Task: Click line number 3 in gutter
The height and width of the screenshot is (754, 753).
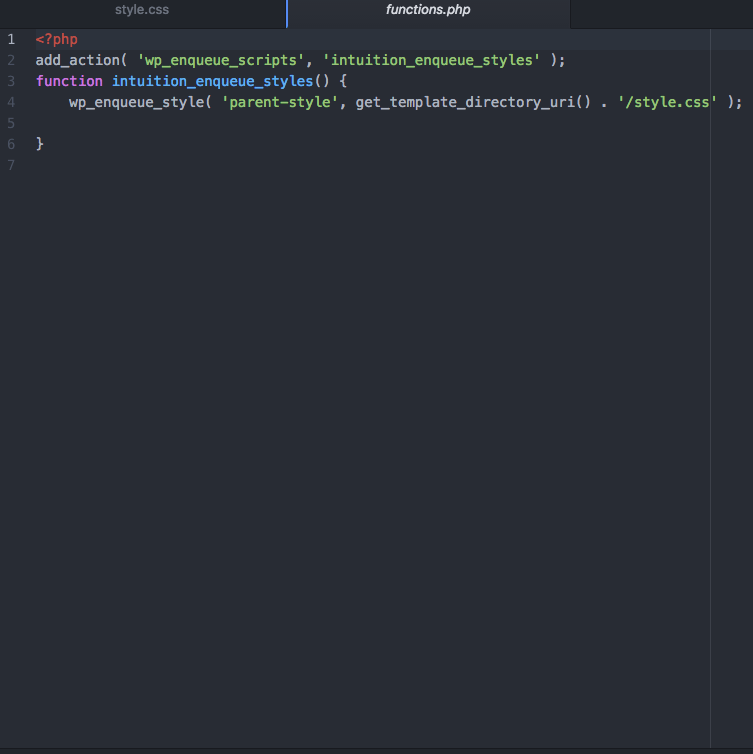Action: (x=11, y=81)
